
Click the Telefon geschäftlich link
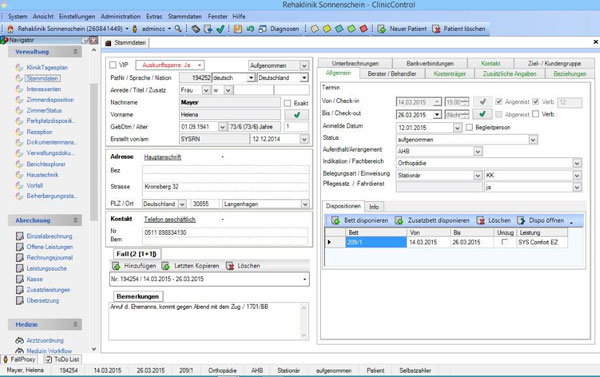(170, 219)
